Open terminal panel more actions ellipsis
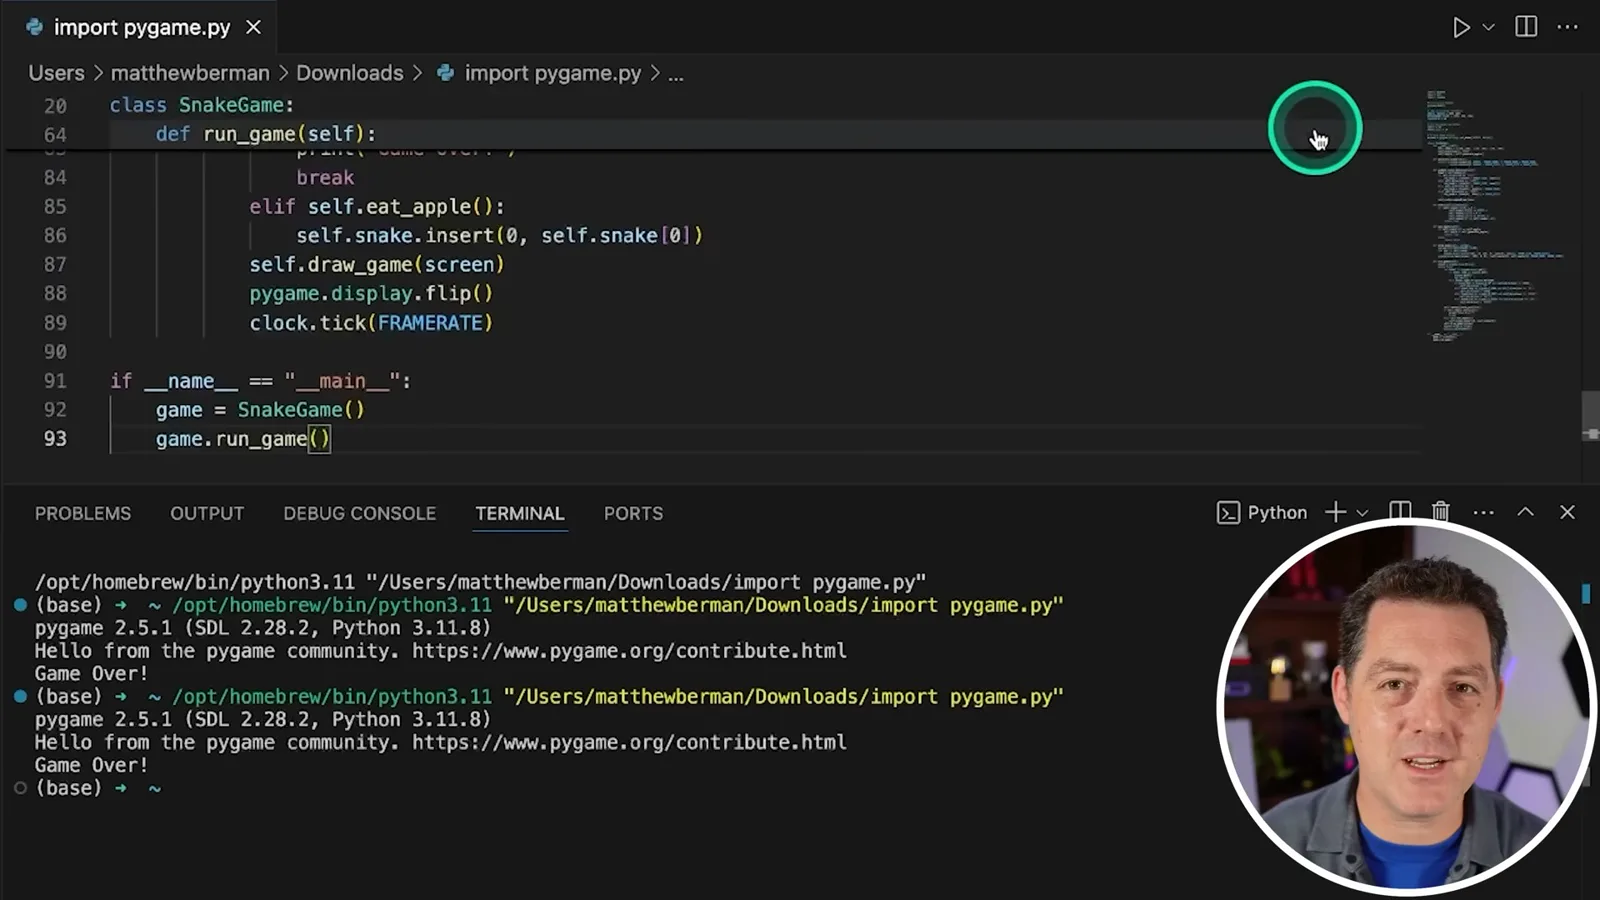Screen dimensions: 1600x900 tap(1483, 512)
